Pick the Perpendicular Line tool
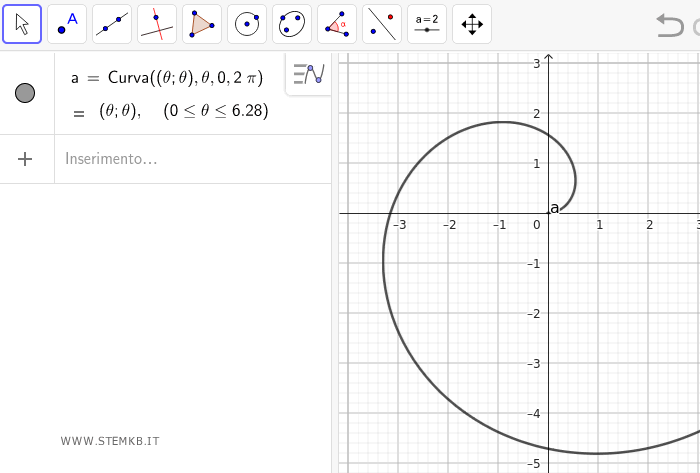This screenshot has height=473, width=700. [x=157, y=24]
